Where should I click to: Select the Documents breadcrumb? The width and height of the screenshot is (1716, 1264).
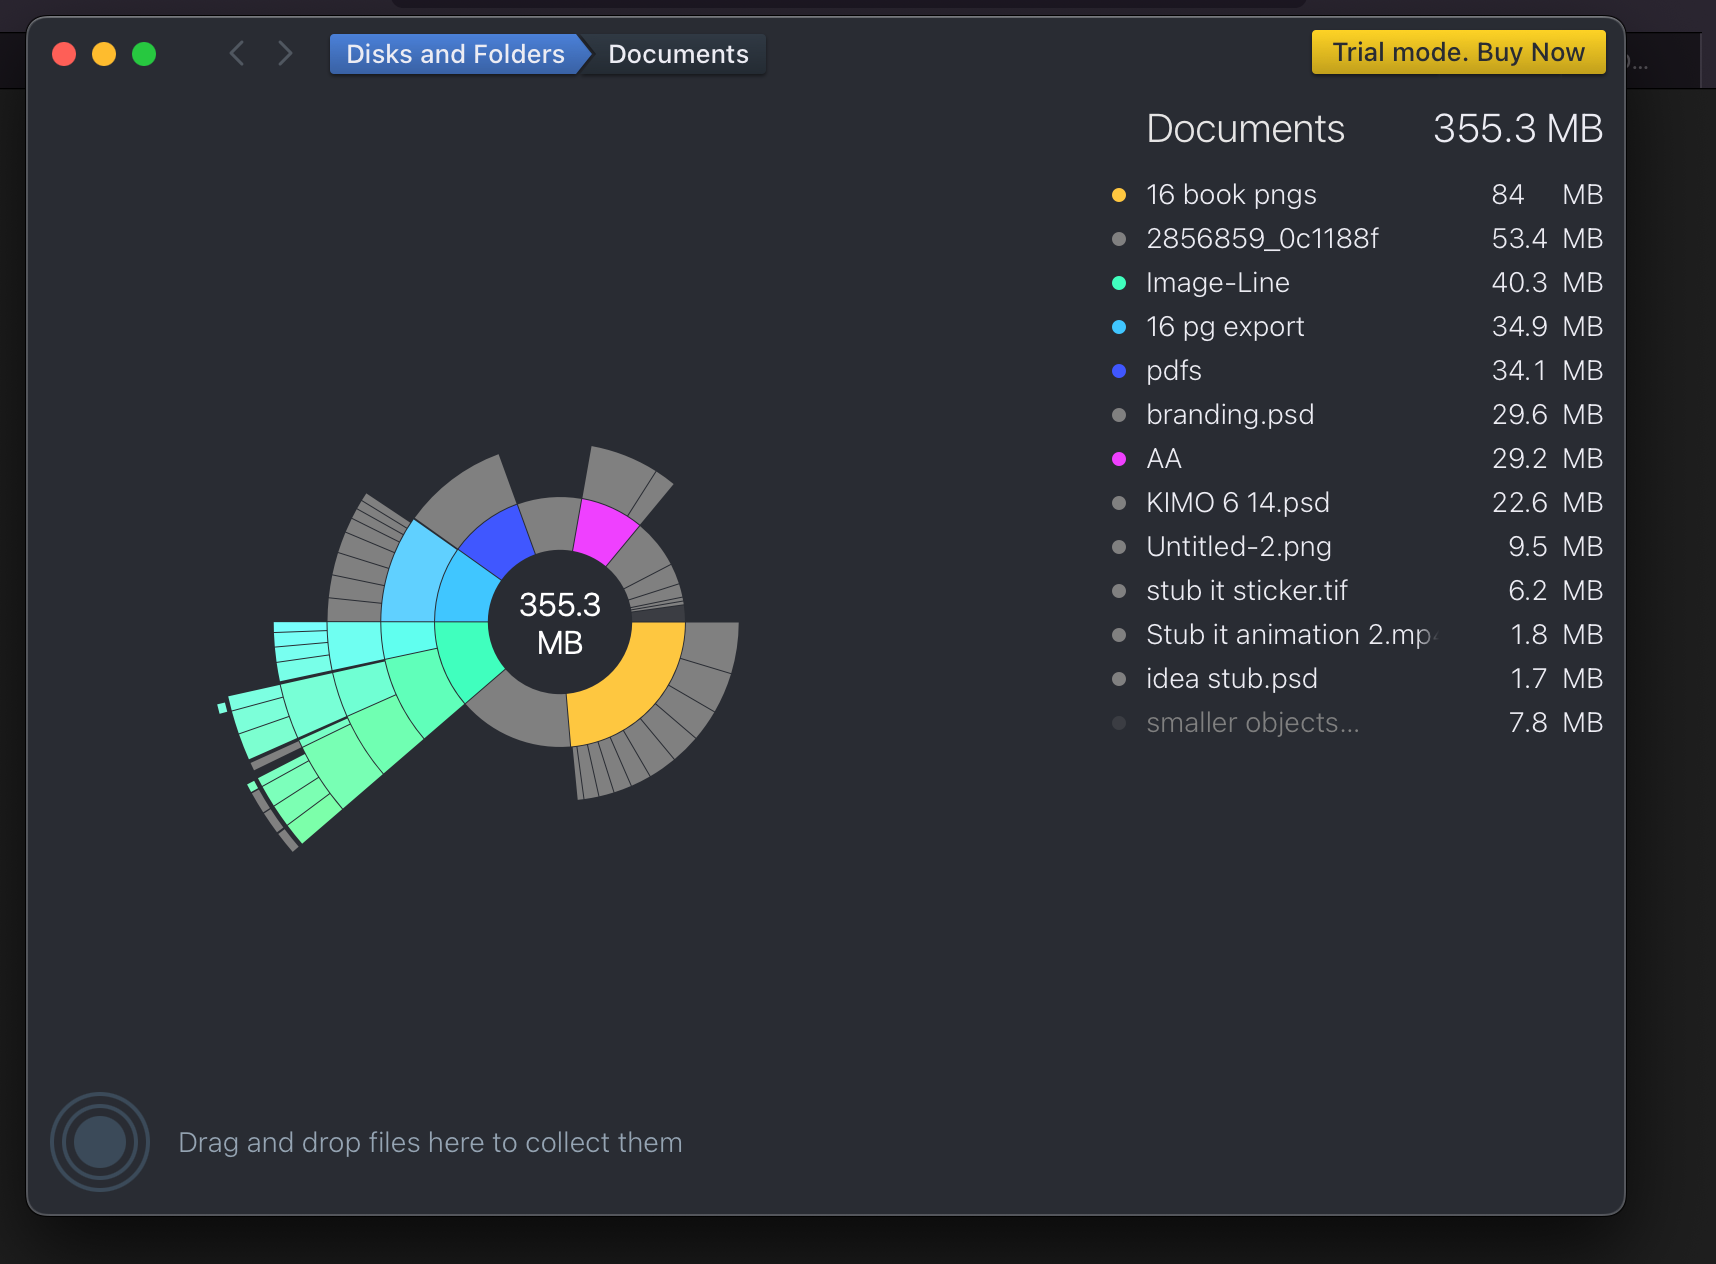[678, 54]
